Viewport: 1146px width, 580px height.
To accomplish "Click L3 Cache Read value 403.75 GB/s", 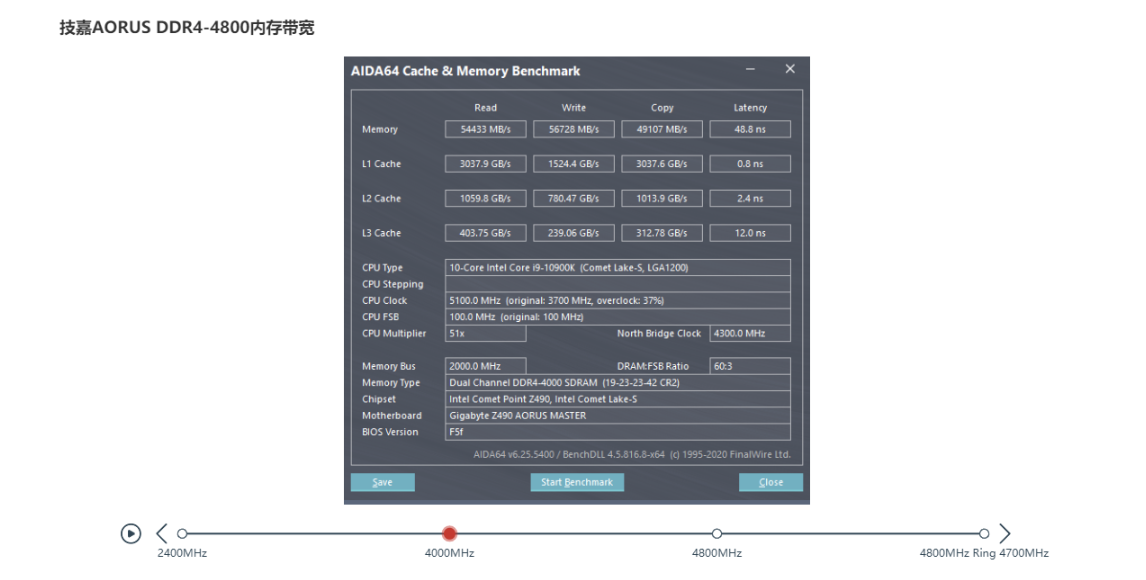I will point(485,233).
